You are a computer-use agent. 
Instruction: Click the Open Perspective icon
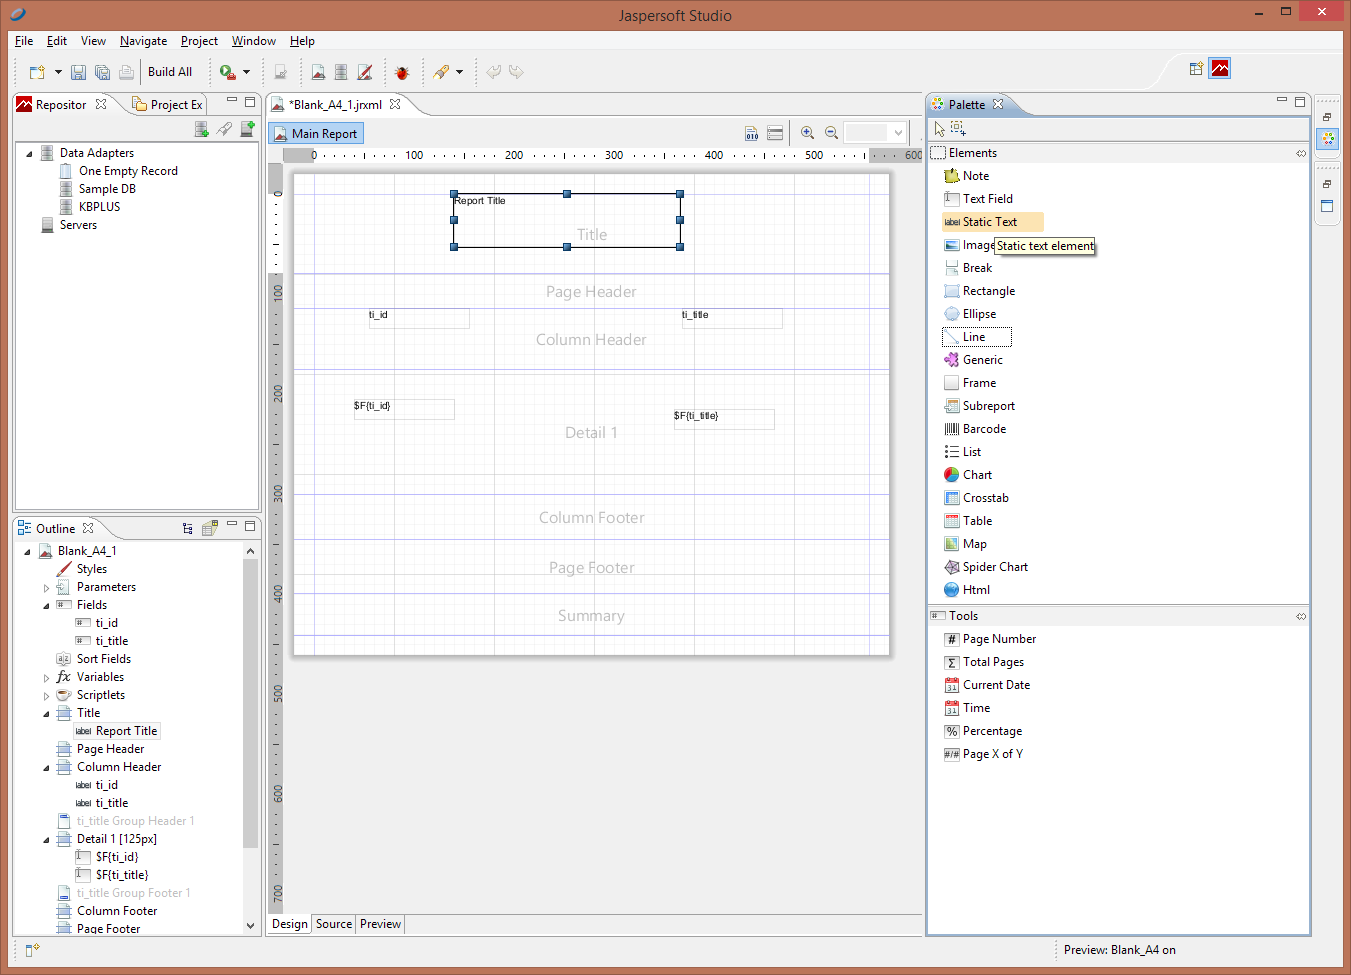coord(1196,69)
